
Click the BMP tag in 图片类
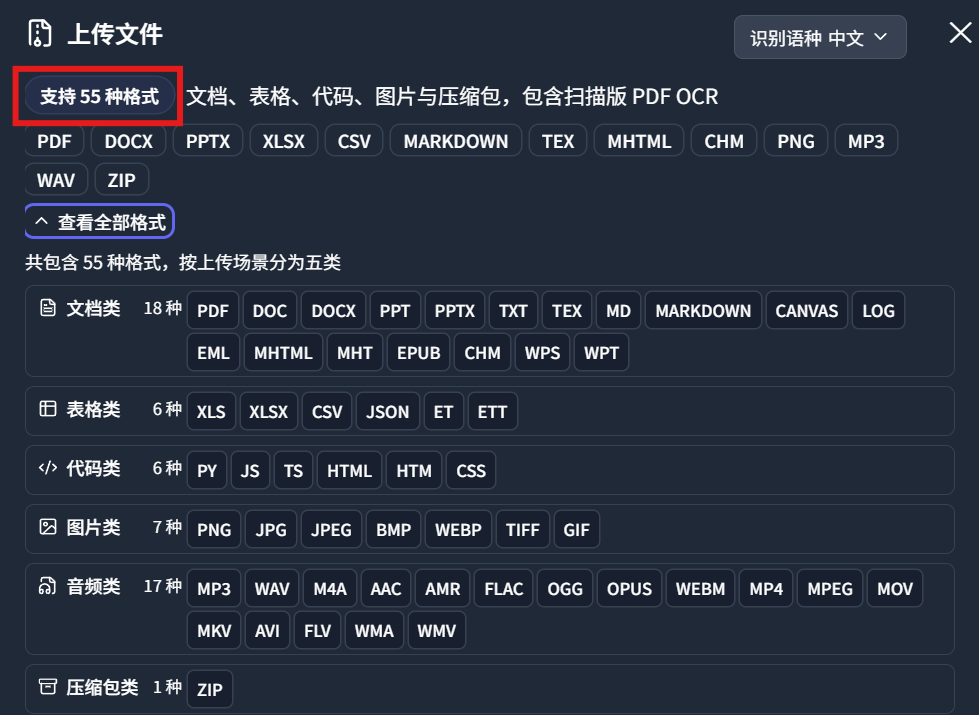coord(393,530)
